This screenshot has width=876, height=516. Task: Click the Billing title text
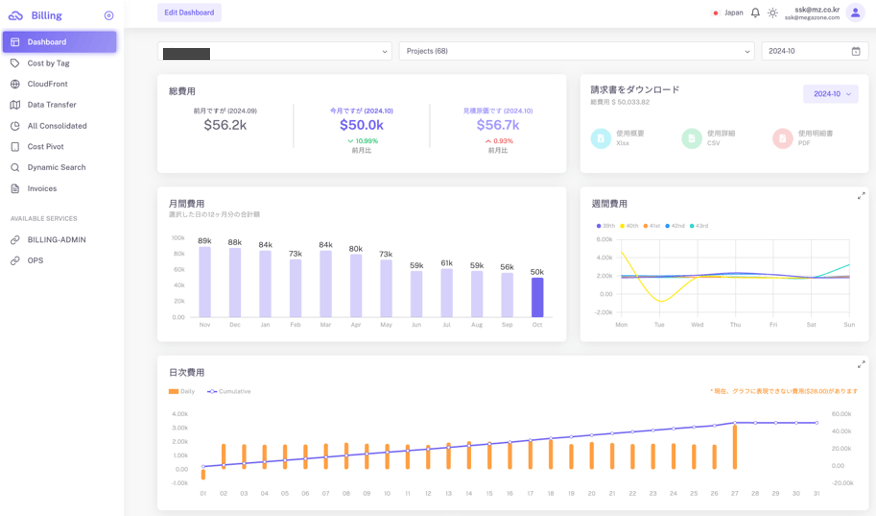point(46,16)
